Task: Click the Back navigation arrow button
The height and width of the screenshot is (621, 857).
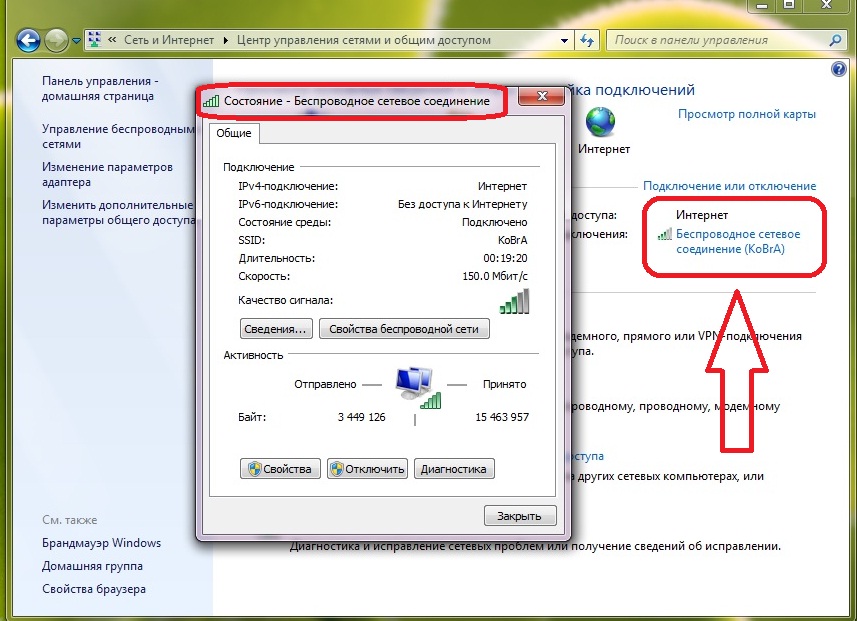Action: click(x=29, y=41)
